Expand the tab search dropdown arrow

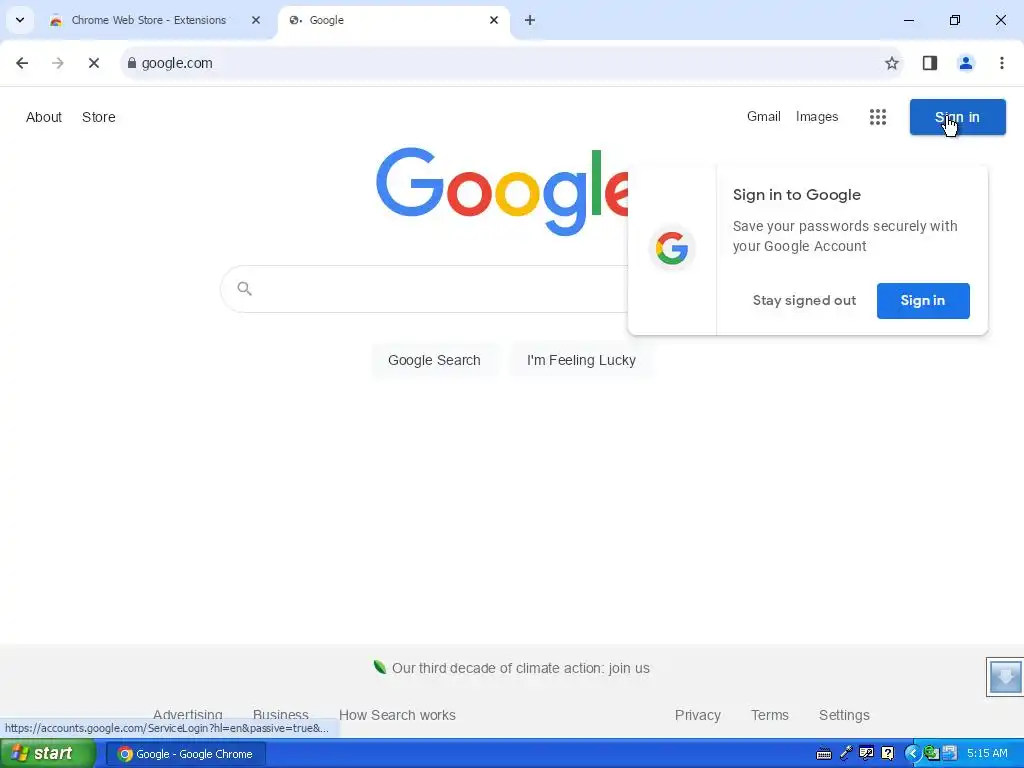pyautogui.click(x=20, y=20)
